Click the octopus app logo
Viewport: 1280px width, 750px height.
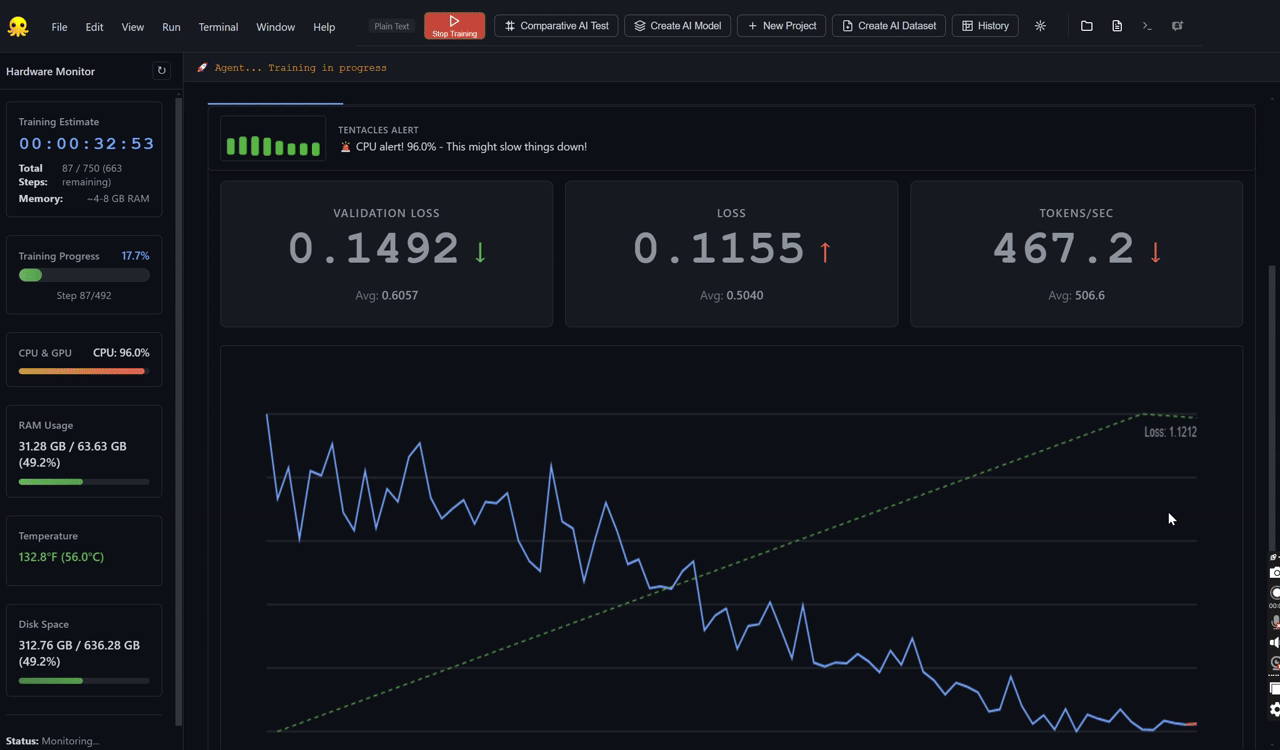[18, 27]
